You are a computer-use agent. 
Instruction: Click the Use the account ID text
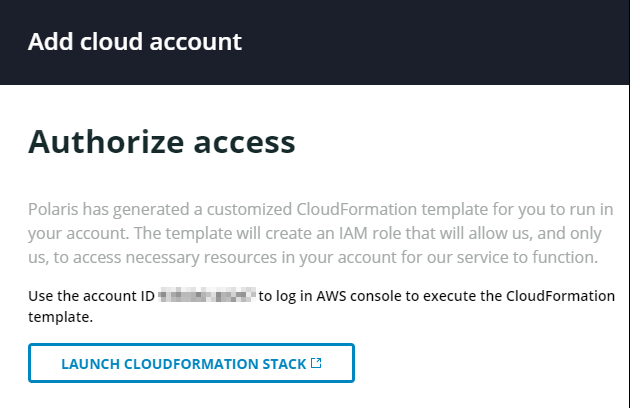[91, 296]
